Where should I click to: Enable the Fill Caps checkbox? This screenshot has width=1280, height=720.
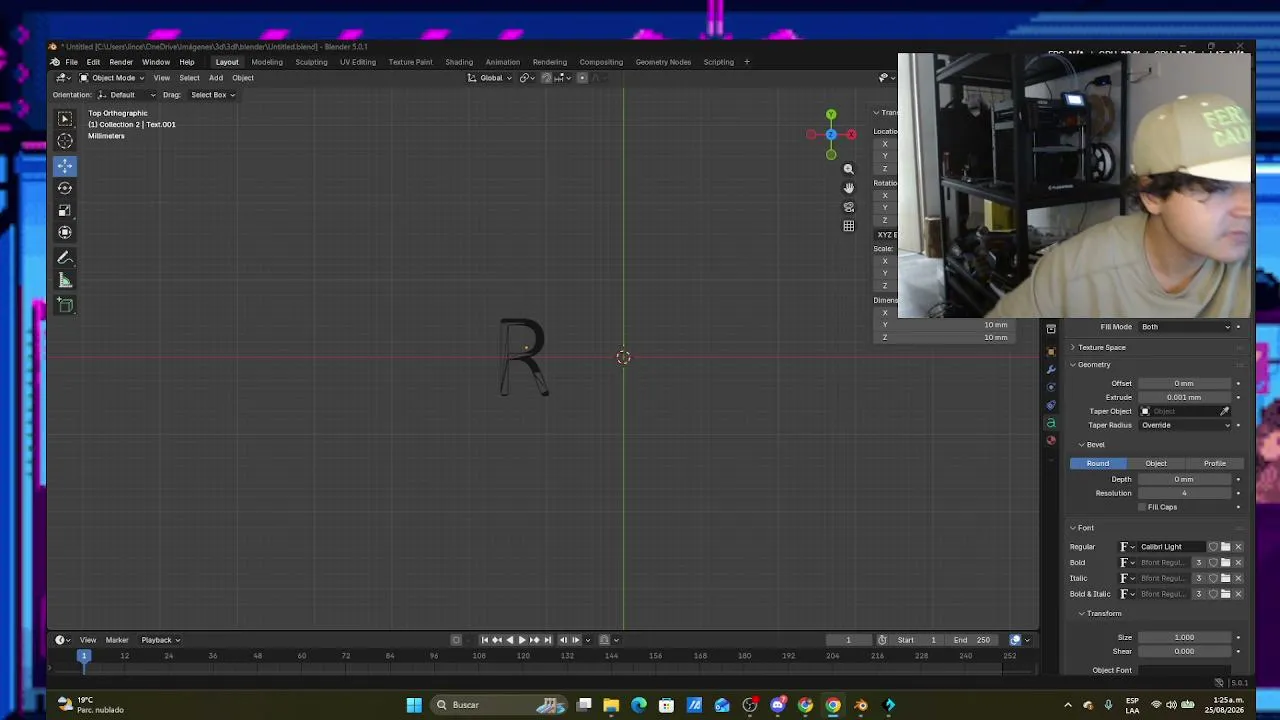(x=1143, y=507)
